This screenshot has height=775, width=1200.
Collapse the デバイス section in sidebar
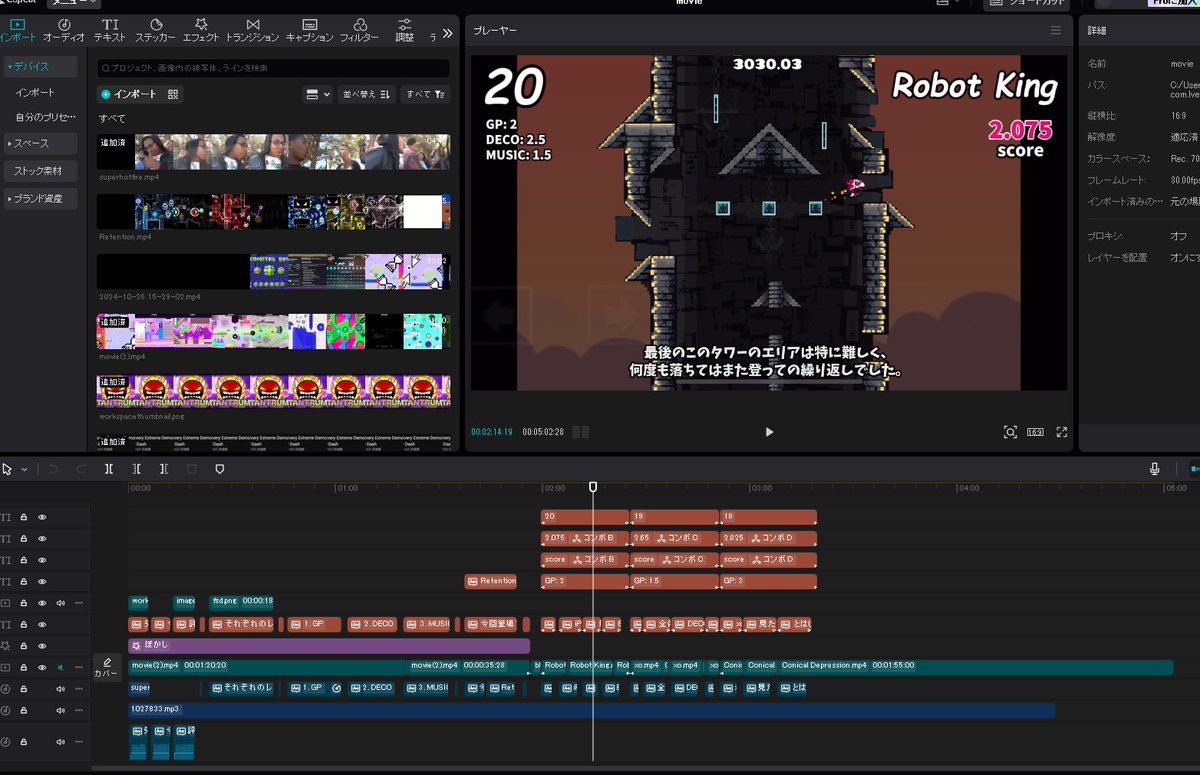(41, 67)
